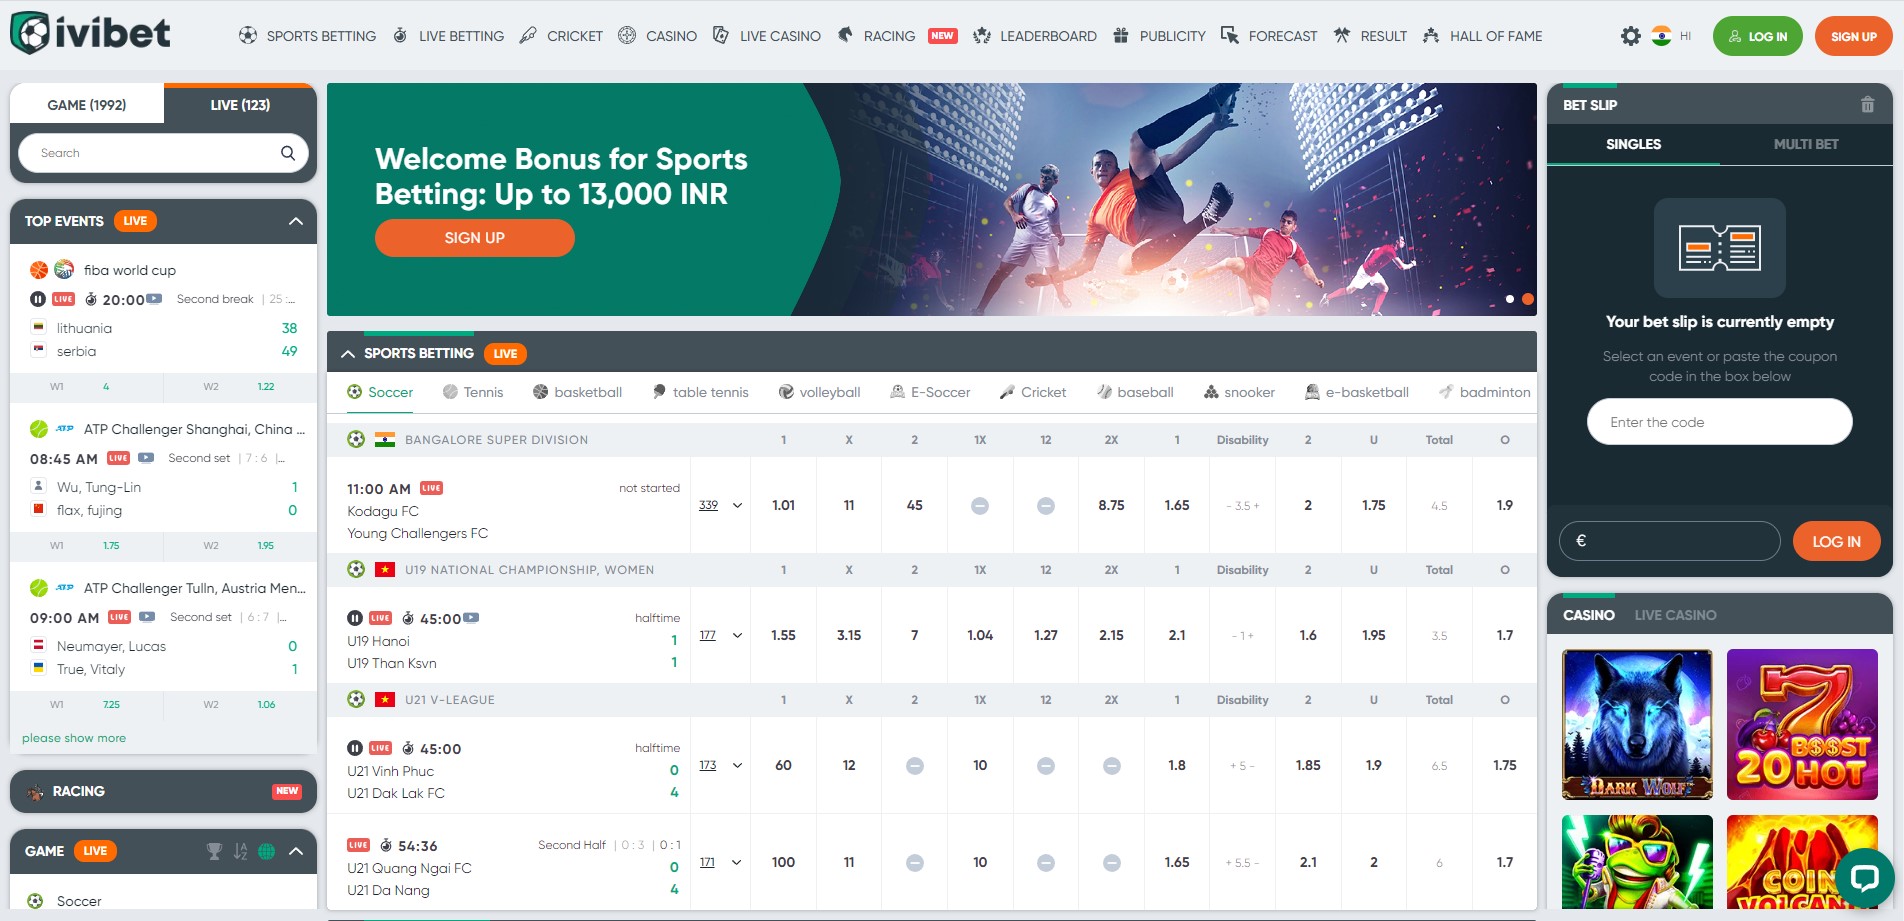Click the LIVE badge on Kodagu FC match

click(431, 488)
